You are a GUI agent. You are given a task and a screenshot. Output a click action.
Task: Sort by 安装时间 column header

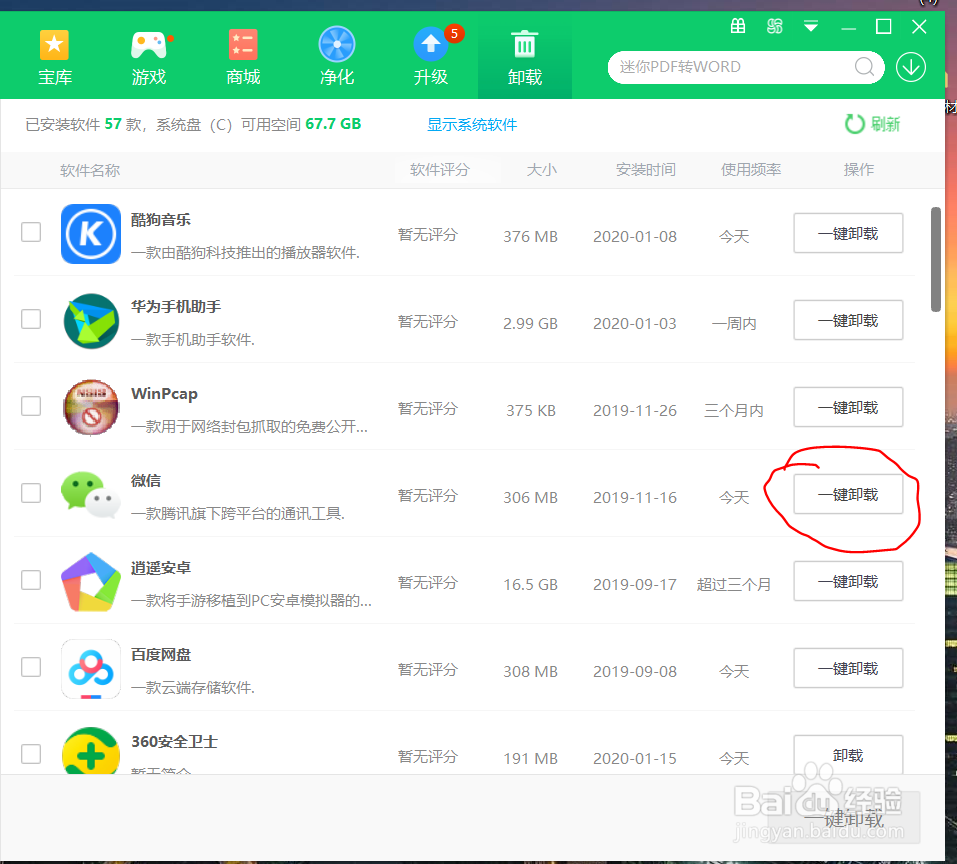(646, 169)
